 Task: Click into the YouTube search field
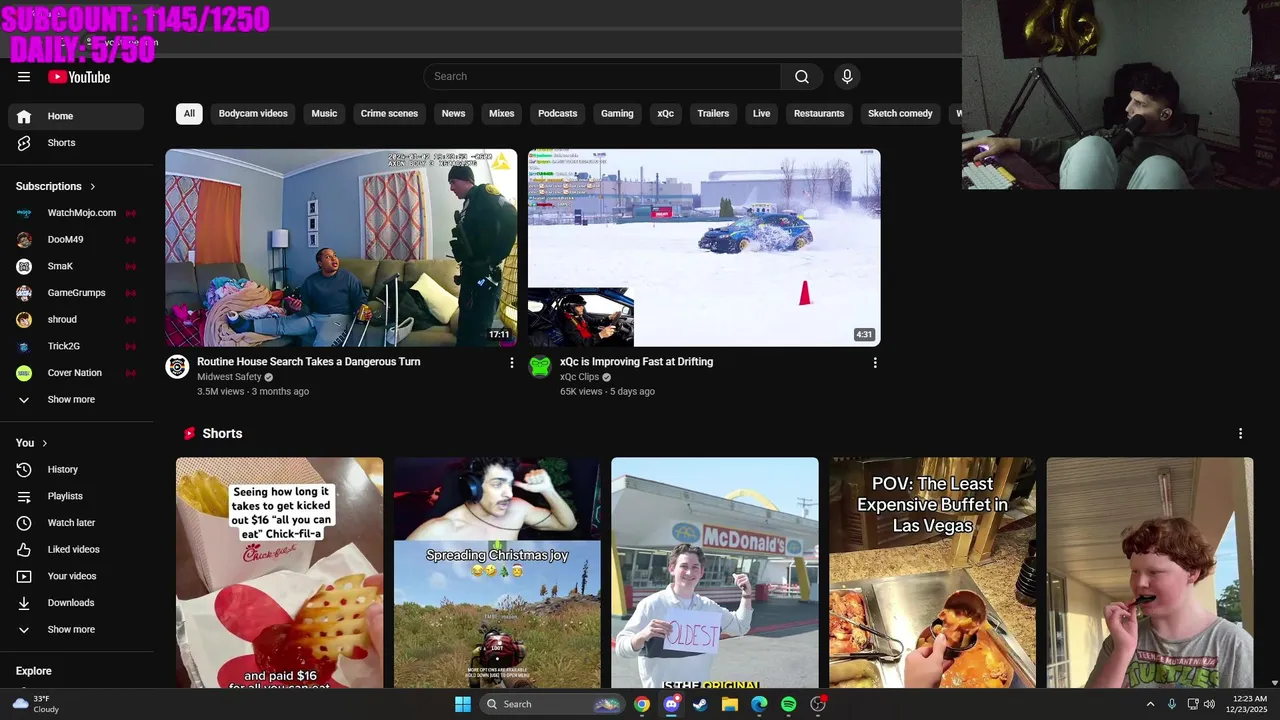point(602,77)
